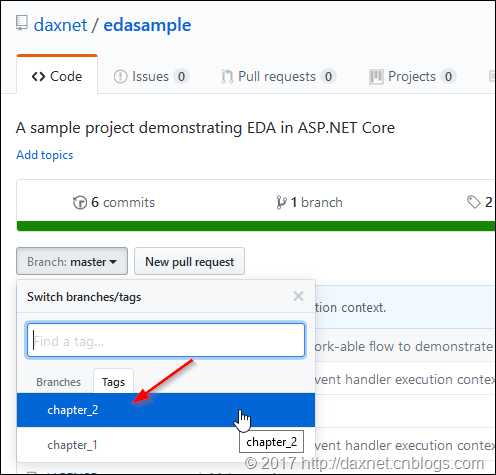
Task: Switch to the Branches tab in popup
Action: [x=58, y=382]
